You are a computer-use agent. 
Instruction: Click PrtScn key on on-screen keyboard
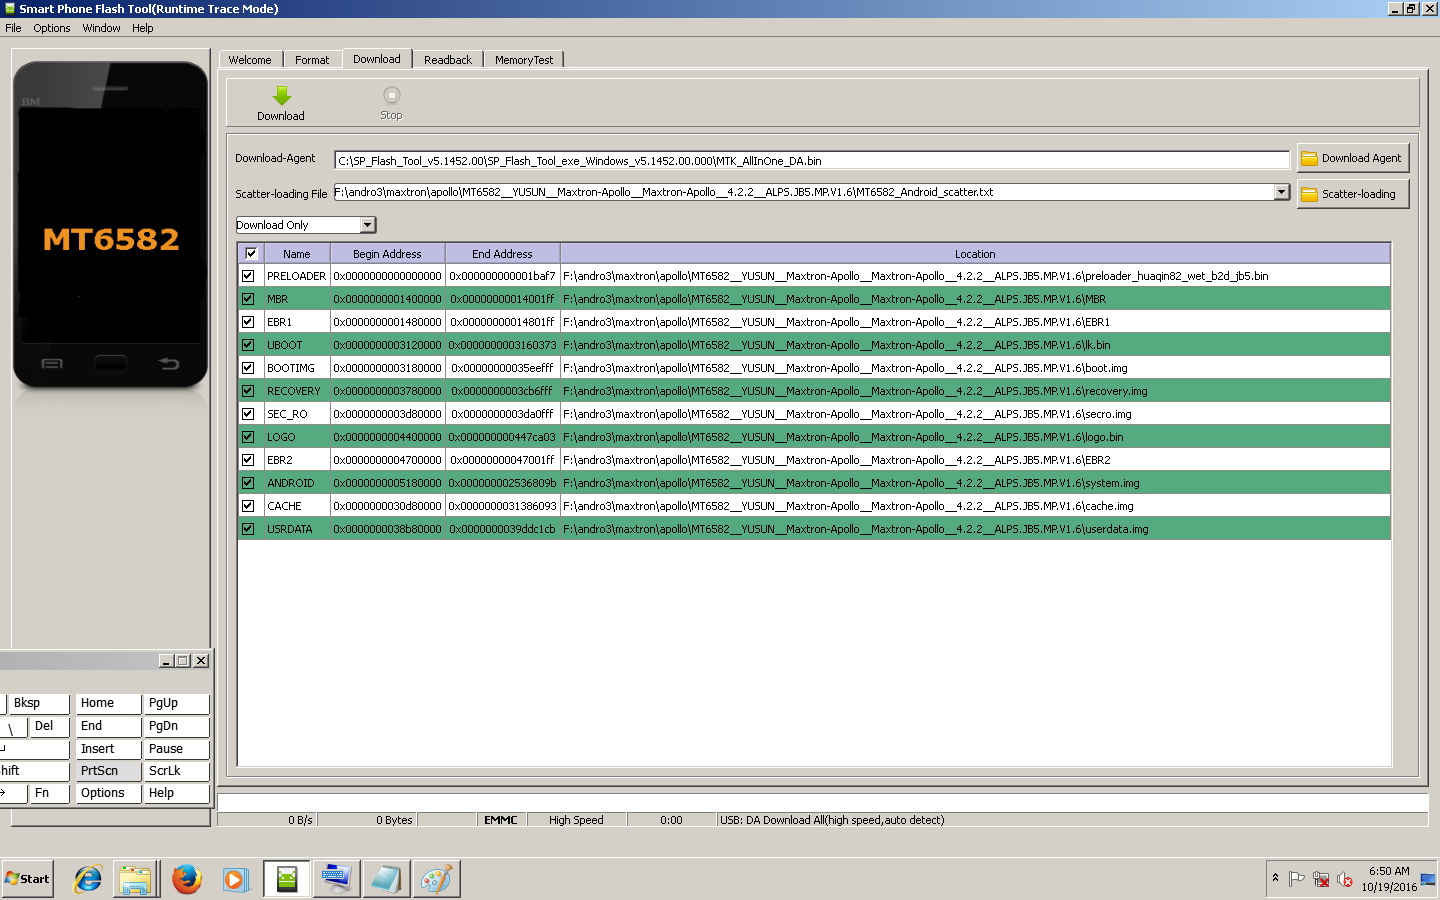click(x=108, y=771)
